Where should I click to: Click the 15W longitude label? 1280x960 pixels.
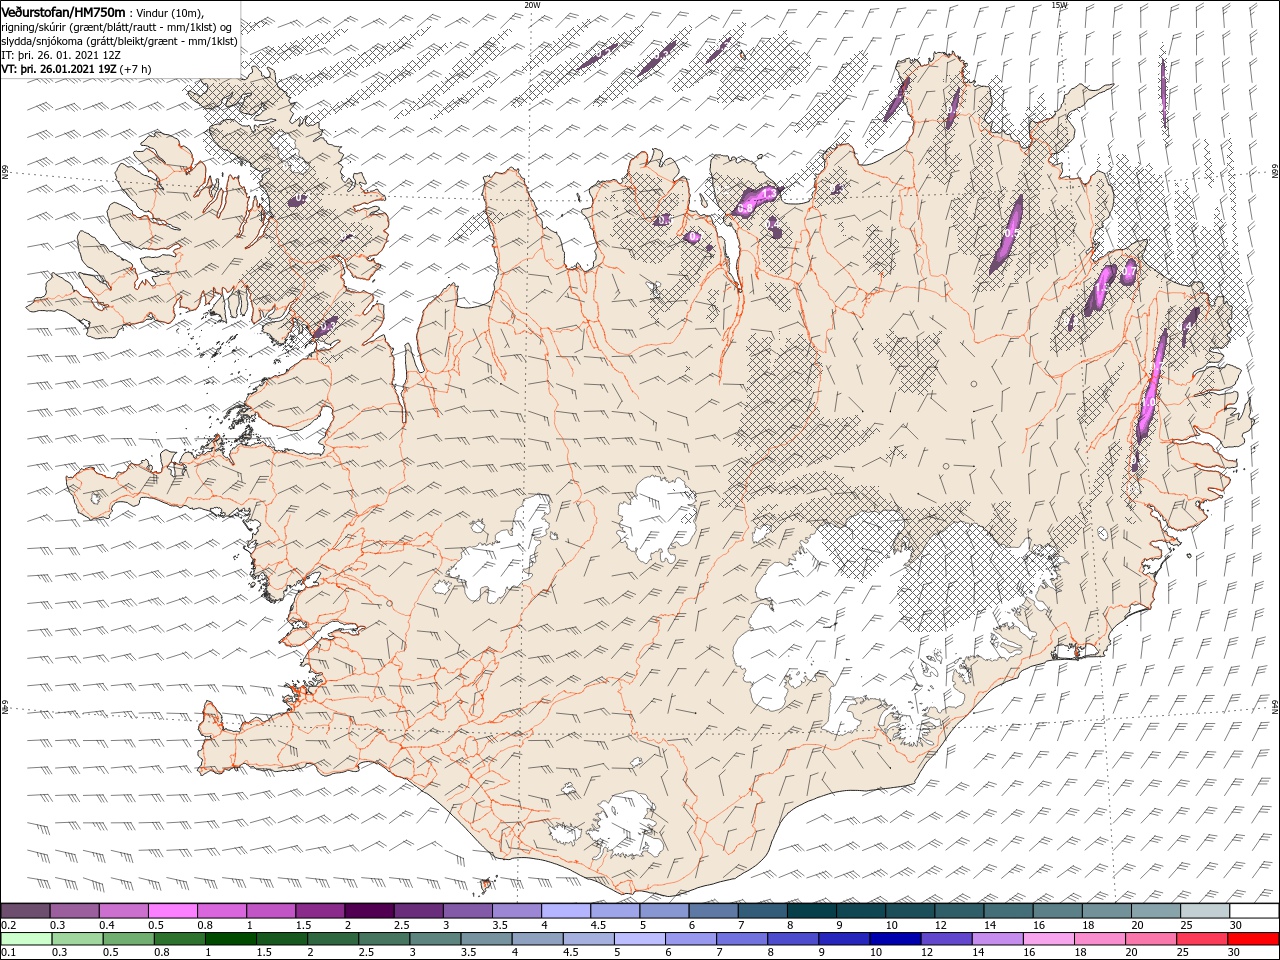point(1059,5)
